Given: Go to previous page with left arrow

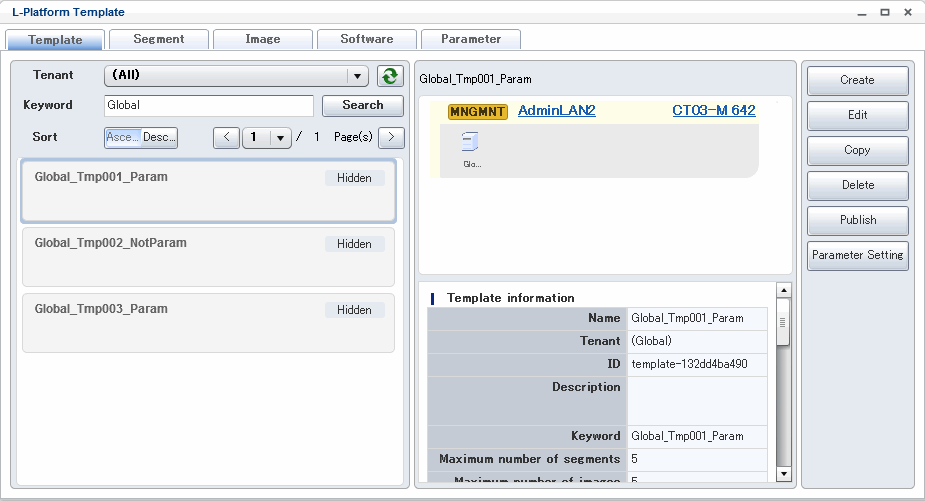Looking at the screenshot, I should pyautogui.click(x=226, y=137).
